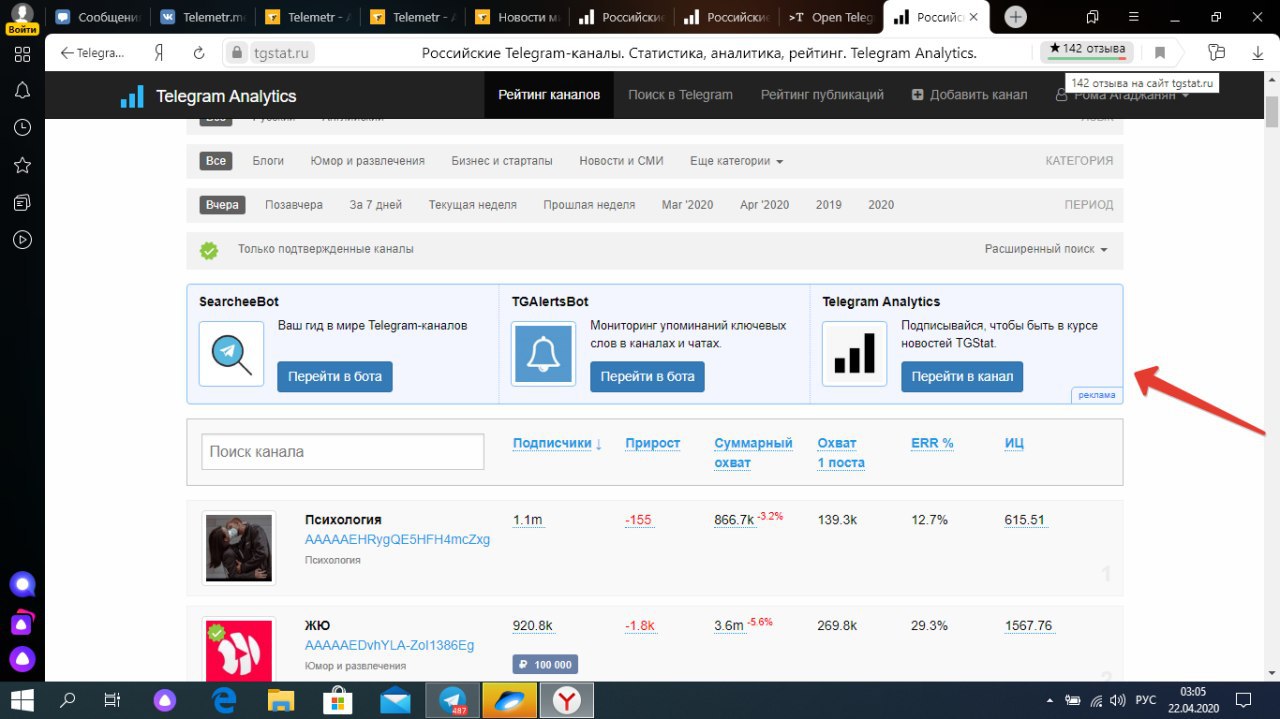Click the Yandex Я home button
This screenshot has width=1280, height=719.
(x=158, y=53)
